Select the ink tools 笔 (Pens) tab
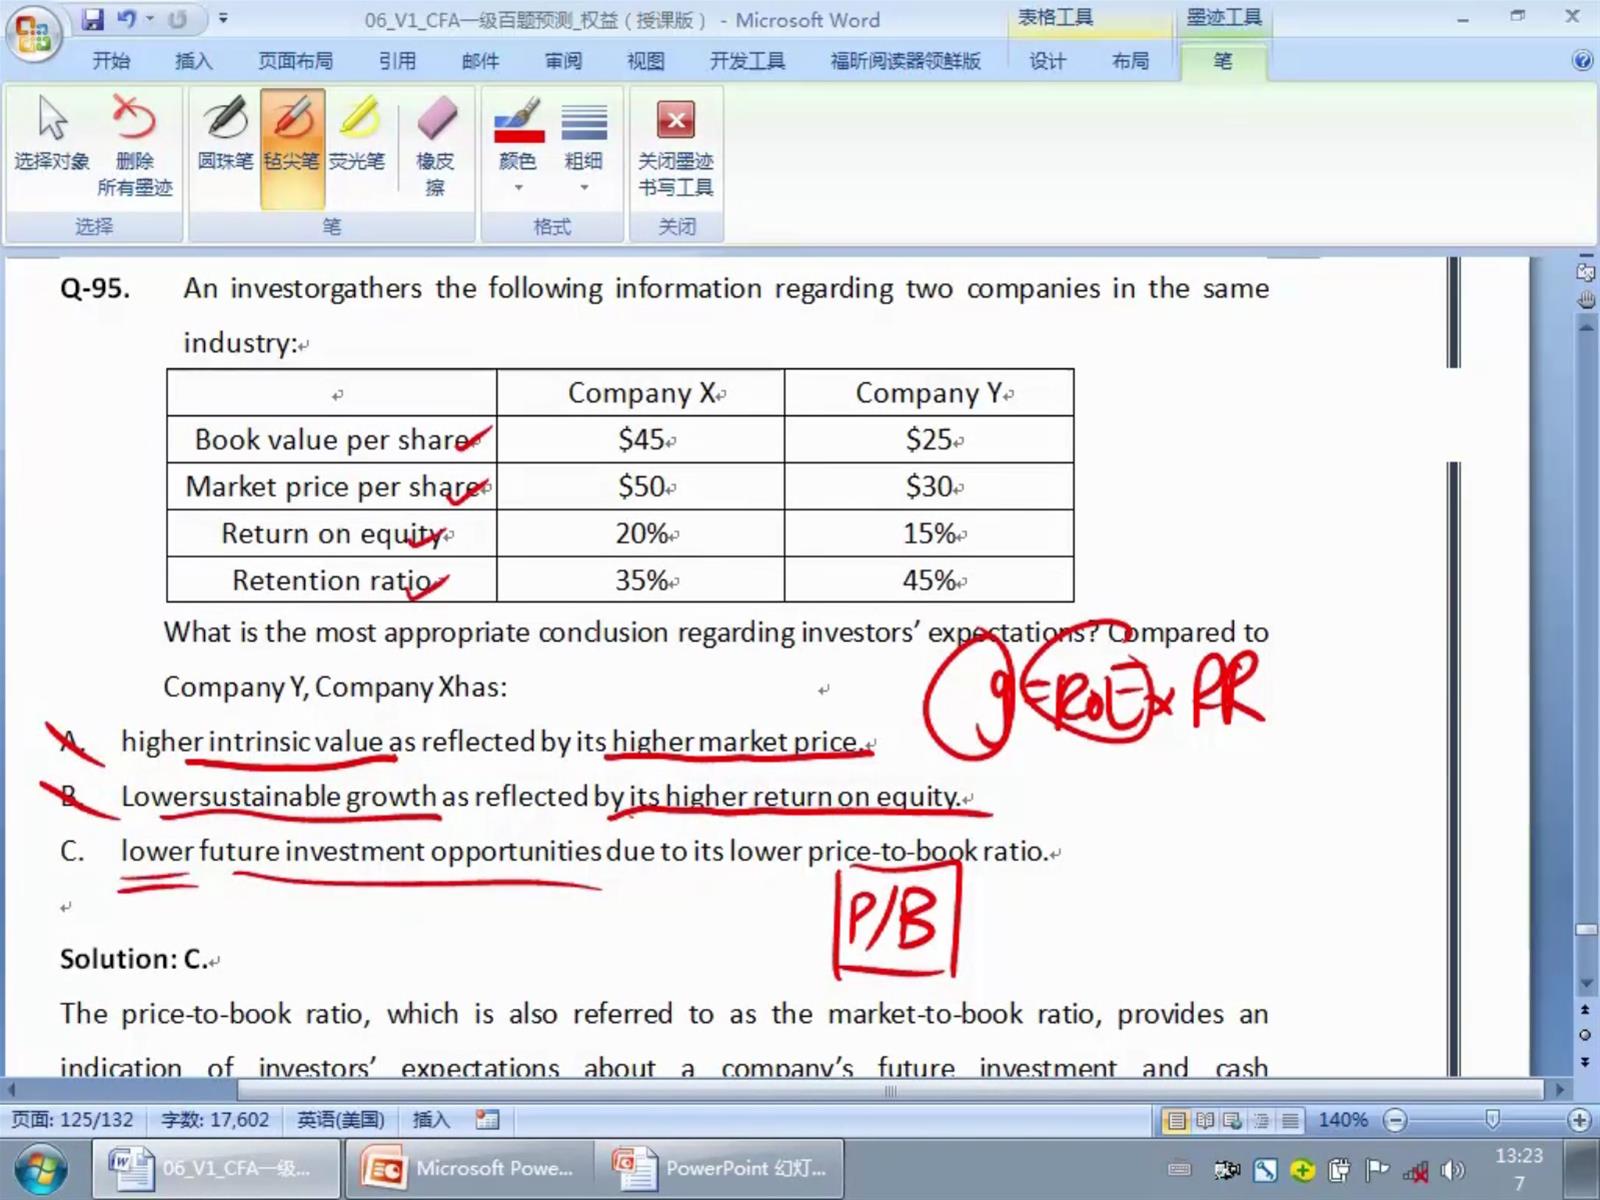The height and width of the screenshot is (1200, 1600). tap(1223, 61)
